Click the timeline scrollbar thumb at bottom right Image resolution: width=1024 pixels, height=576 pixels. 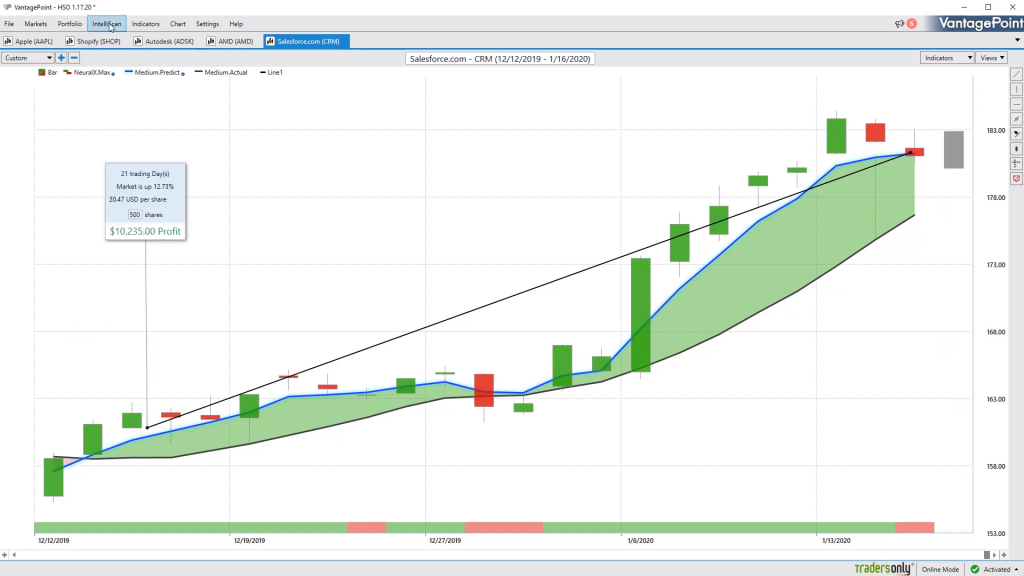987,554
